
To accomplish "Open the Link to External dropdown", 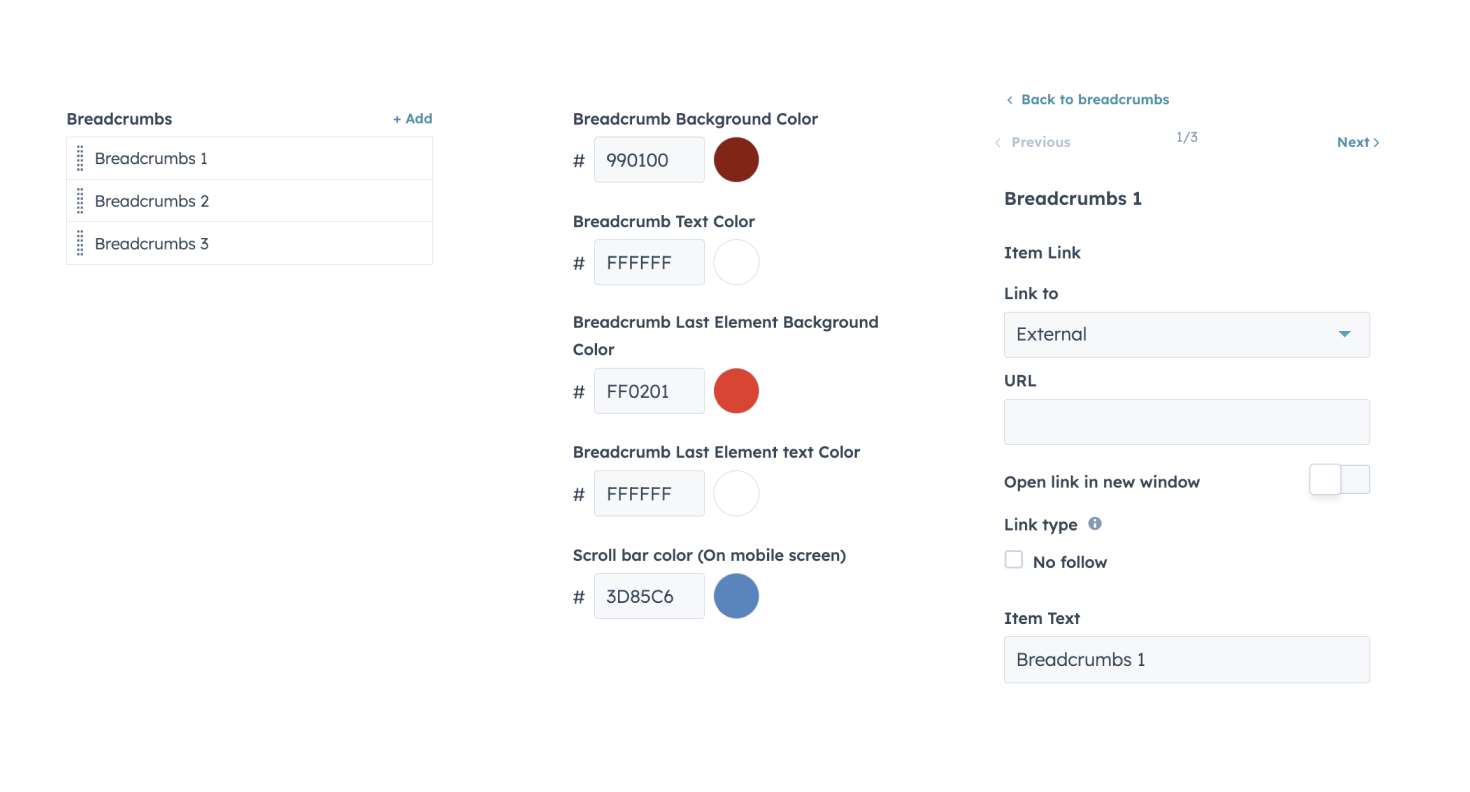I will [x=1186, y=335].
